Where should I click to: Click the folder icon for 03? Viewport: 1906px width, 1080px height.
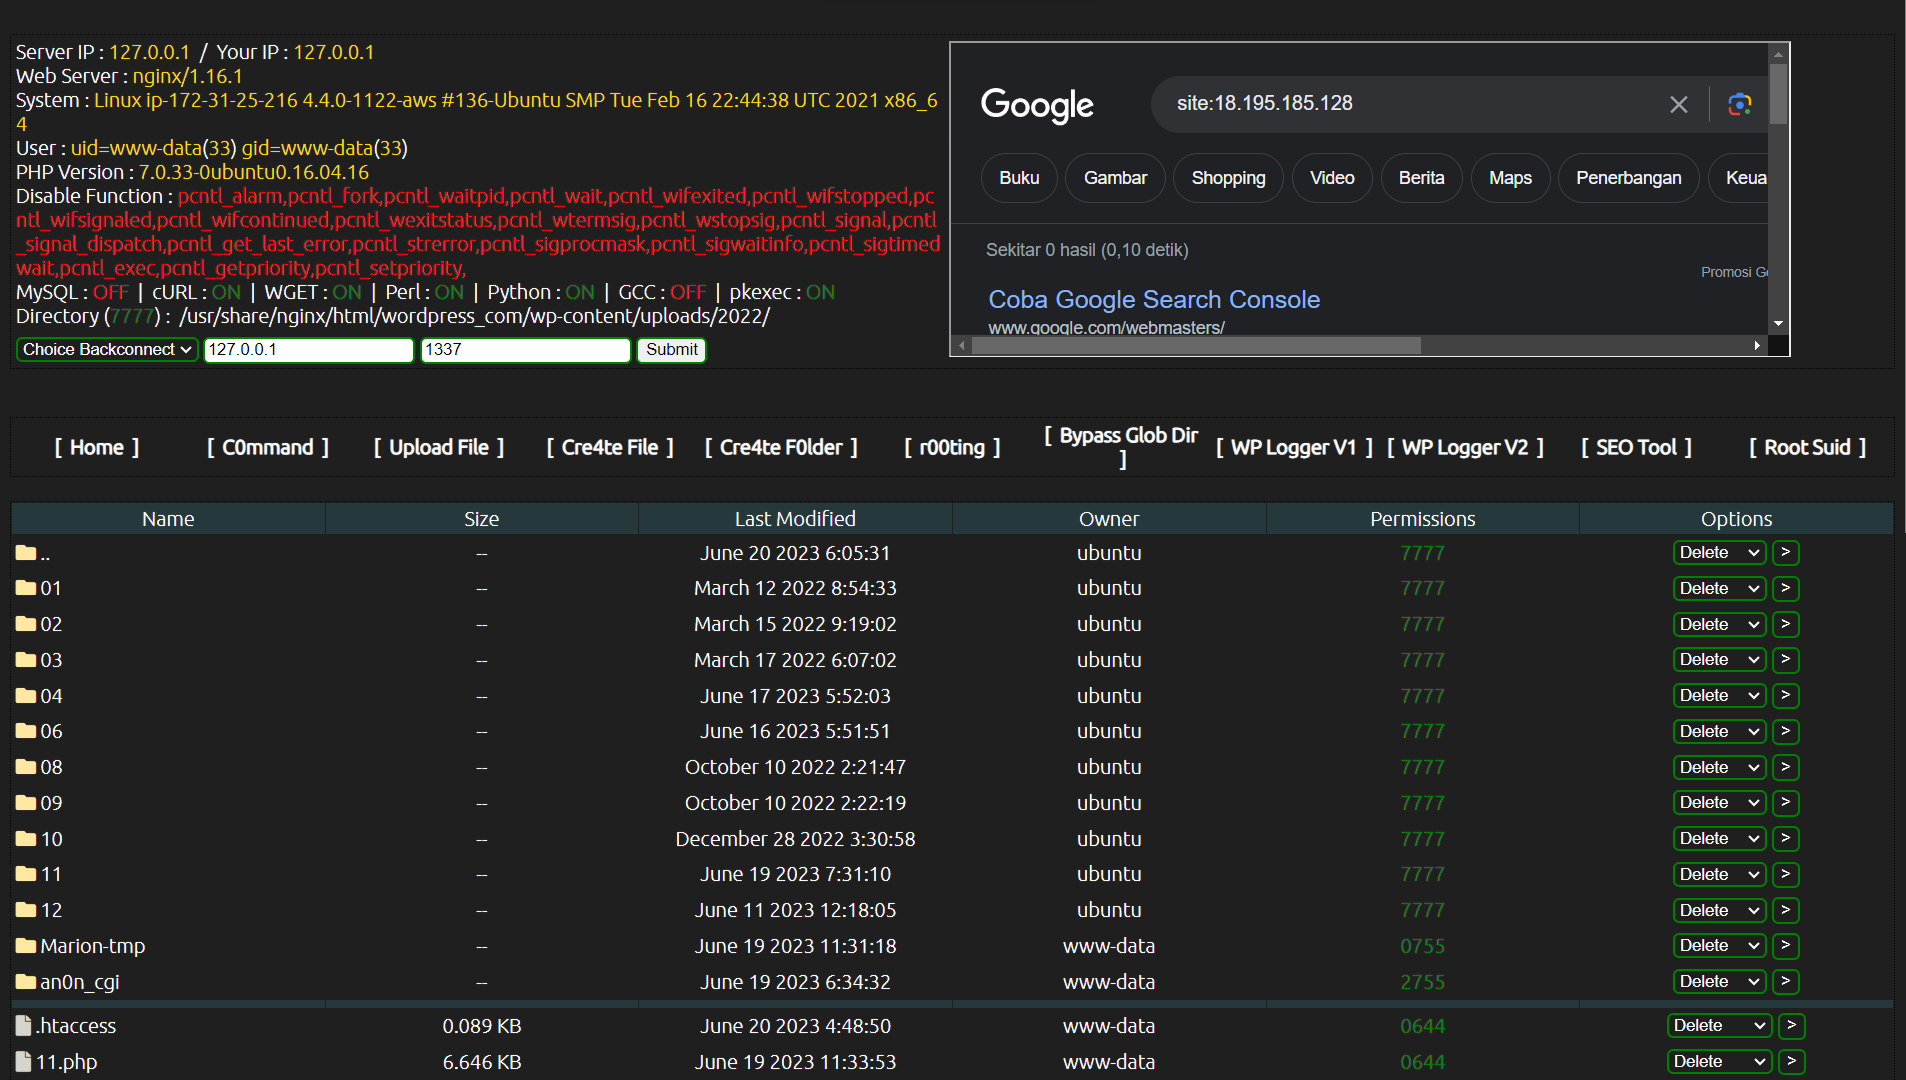point(26,660)
